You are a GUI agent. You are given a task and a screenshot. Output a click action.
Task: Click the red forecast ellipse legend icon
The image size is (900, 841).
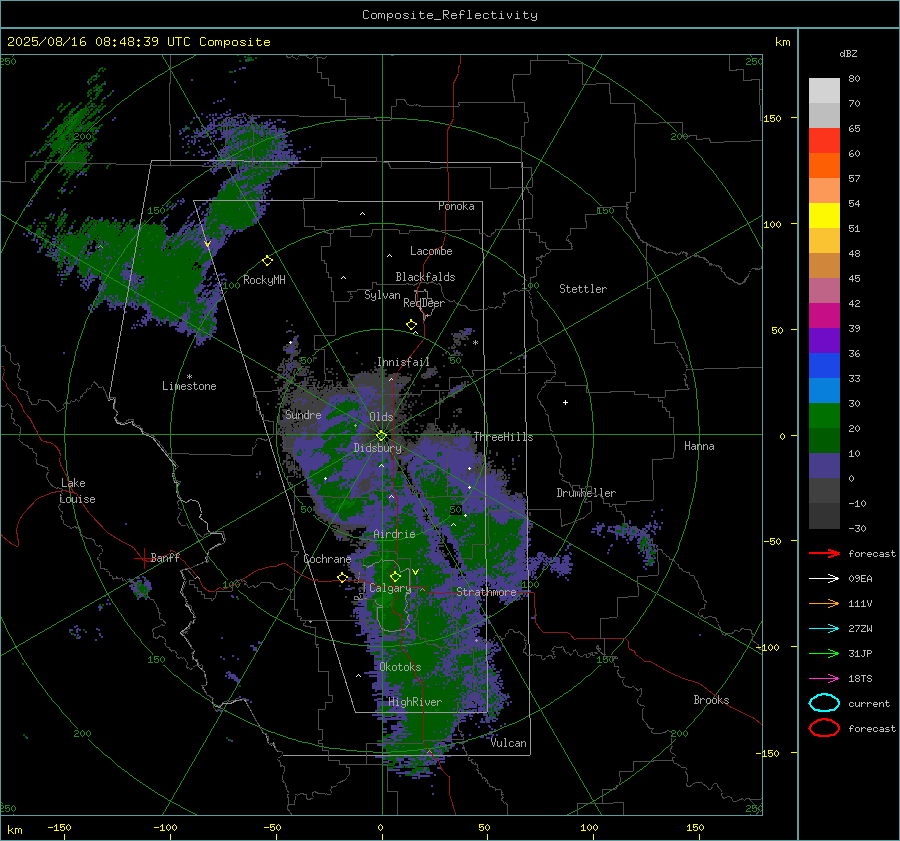pos(824,728)
